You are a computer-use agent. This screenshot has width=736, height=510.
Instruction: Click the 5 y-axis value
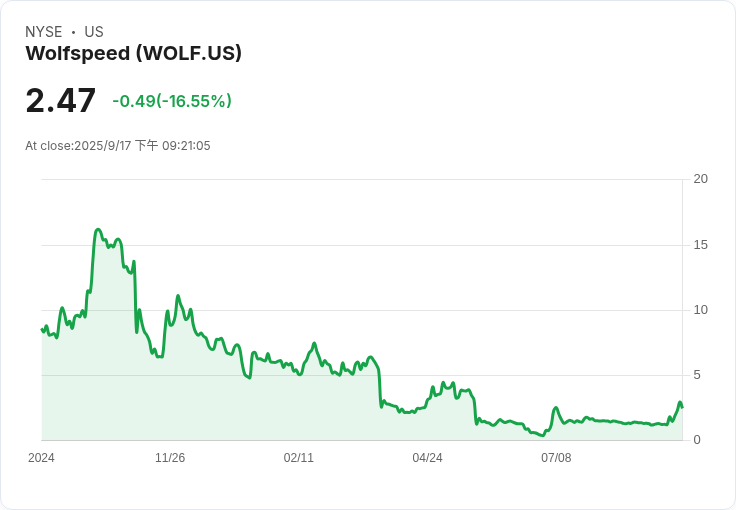point(697,375)
